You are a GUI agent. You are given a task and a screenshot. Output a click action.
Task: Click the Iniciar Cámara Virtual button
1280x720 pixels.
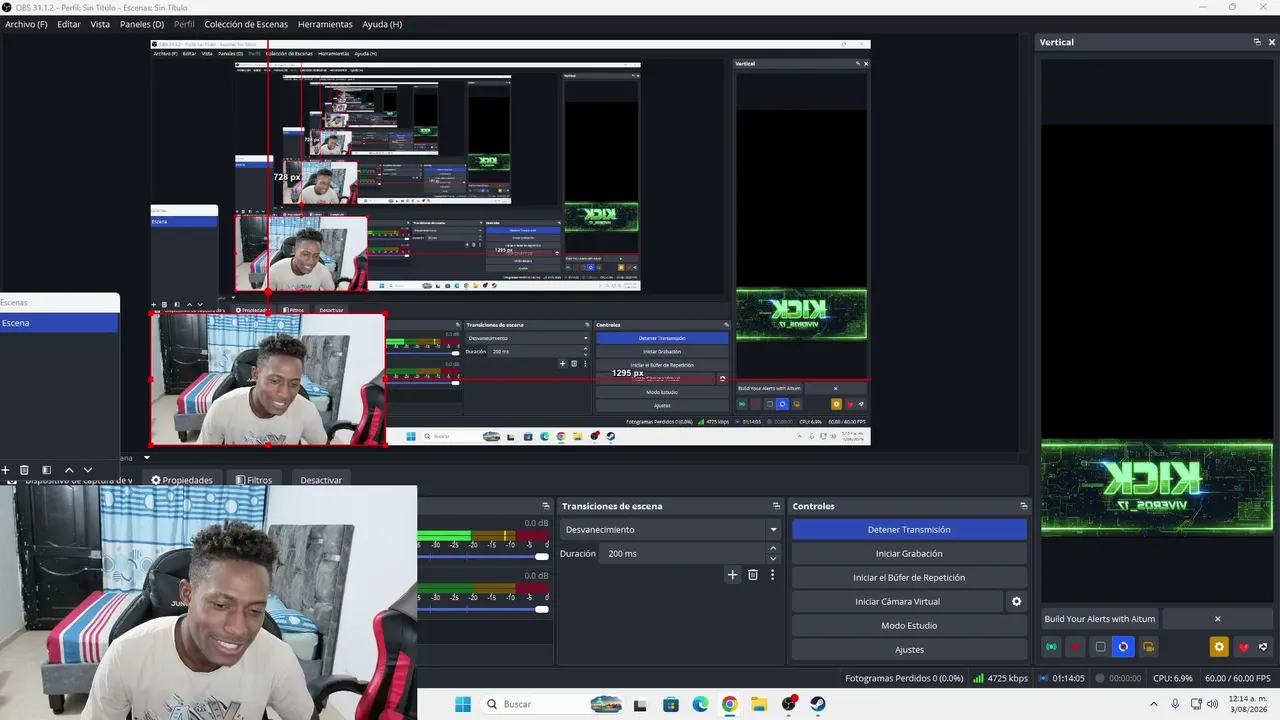(897, 601)
